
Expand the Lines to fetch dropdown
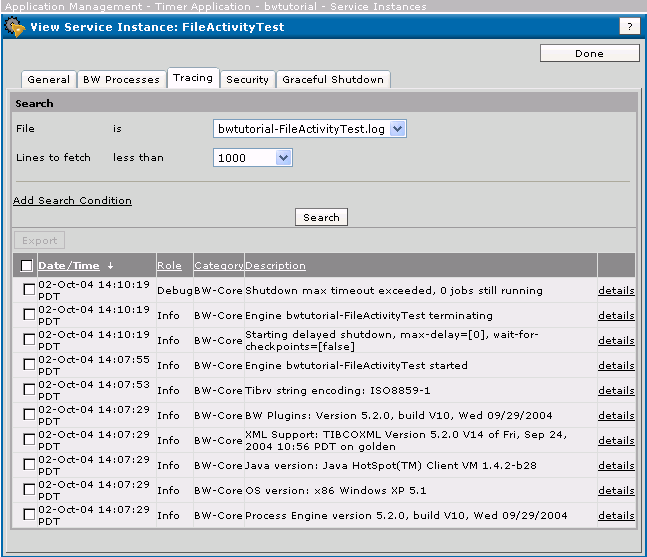(x=252, y=158)
